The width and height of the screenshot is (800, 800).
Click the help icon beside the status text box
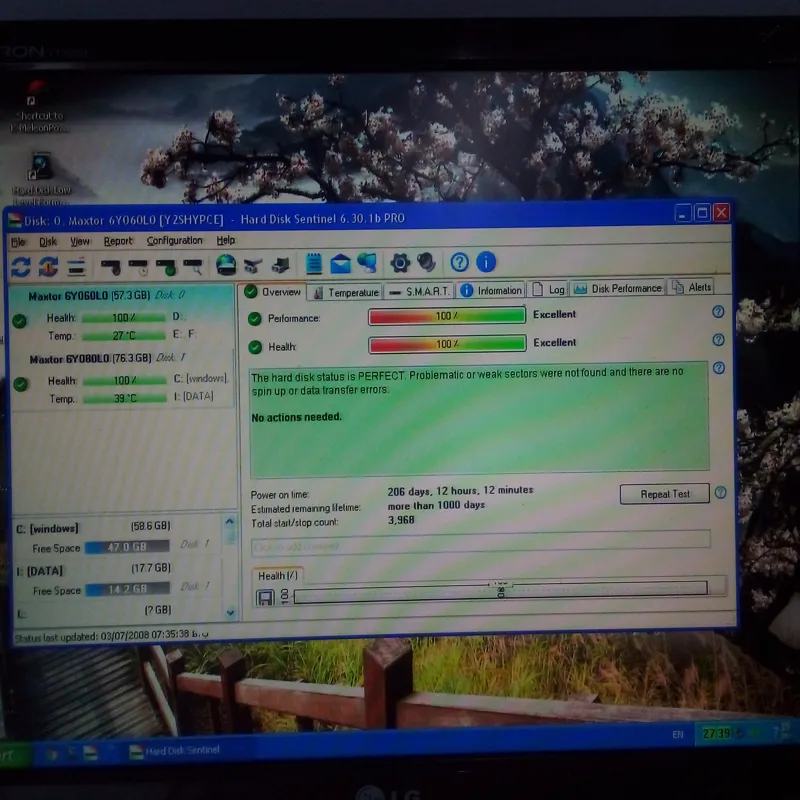tap(719, 368)
